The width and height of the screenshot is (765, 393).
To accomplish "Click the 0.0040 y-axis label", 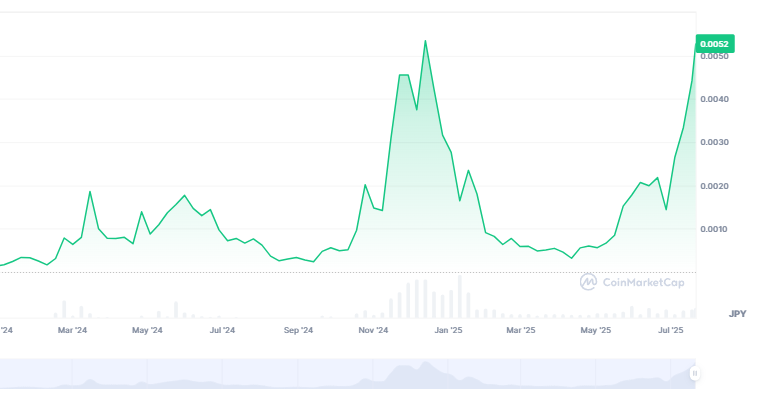I will 714,99.
